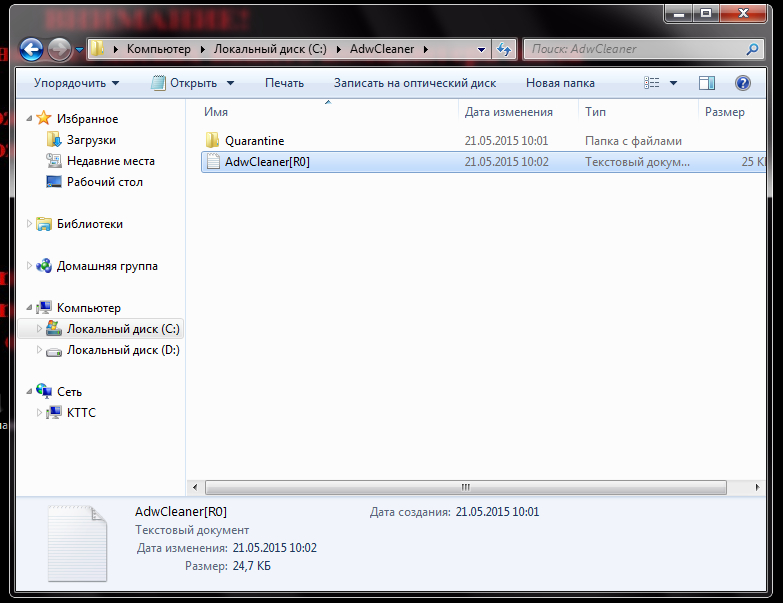The width and height of the screenshot is (783, 603).
Task: Open Рабочий стол in favorites
Action: [104, 182]
